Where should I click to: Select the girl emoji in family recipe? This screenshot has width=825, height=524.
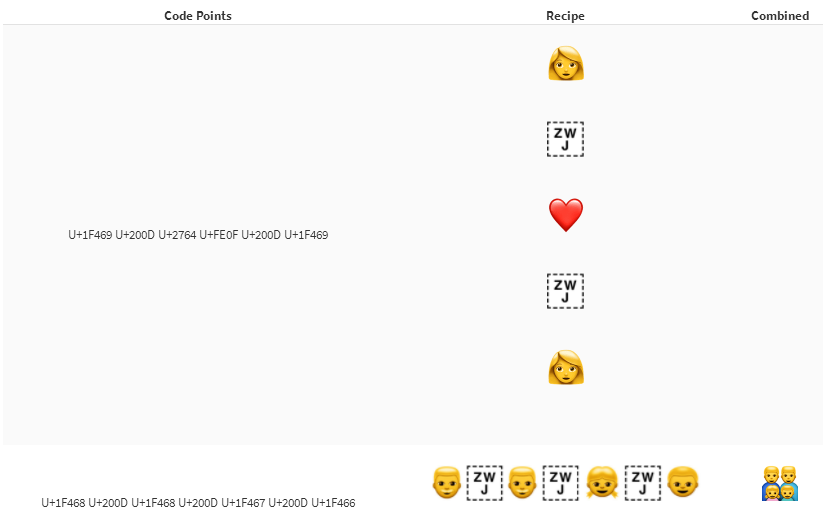[x=602, y=482]
